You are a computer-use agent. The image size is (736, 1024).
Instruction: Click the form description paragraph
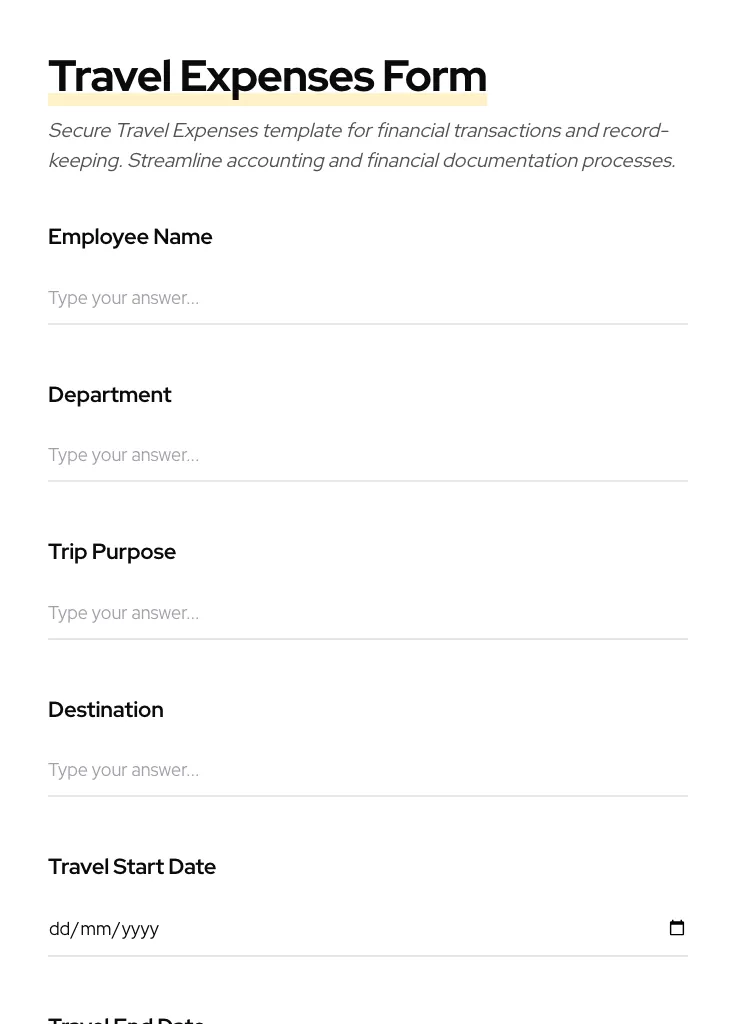[x=361, y=144]
